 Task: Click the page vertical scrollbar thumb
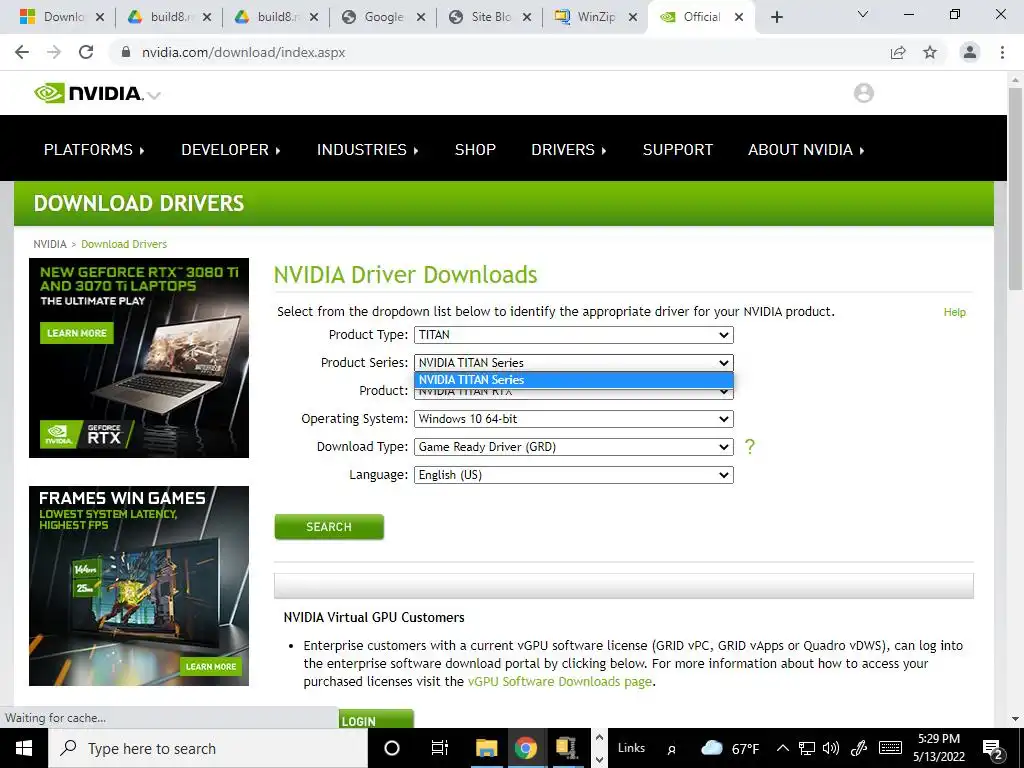(1015, 188)
